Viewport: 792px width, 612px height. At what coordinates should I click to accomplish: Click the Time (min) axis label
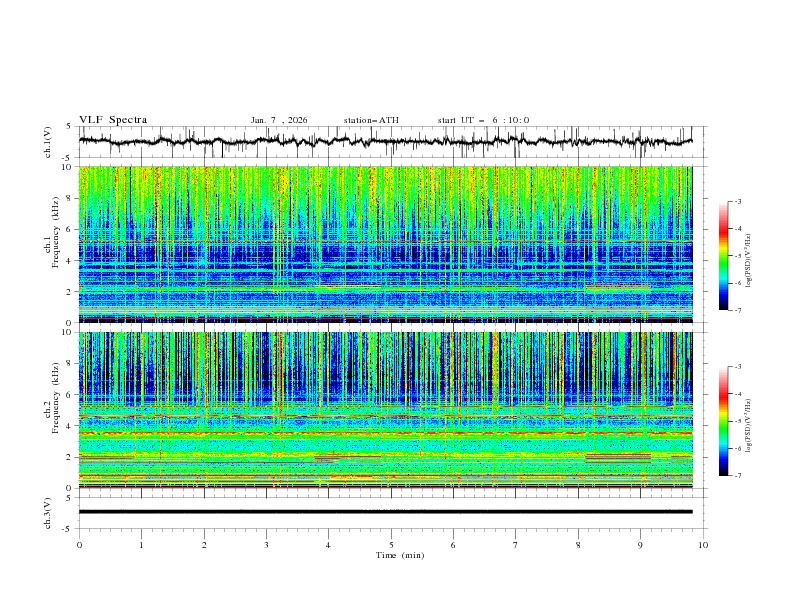(399, 555)
